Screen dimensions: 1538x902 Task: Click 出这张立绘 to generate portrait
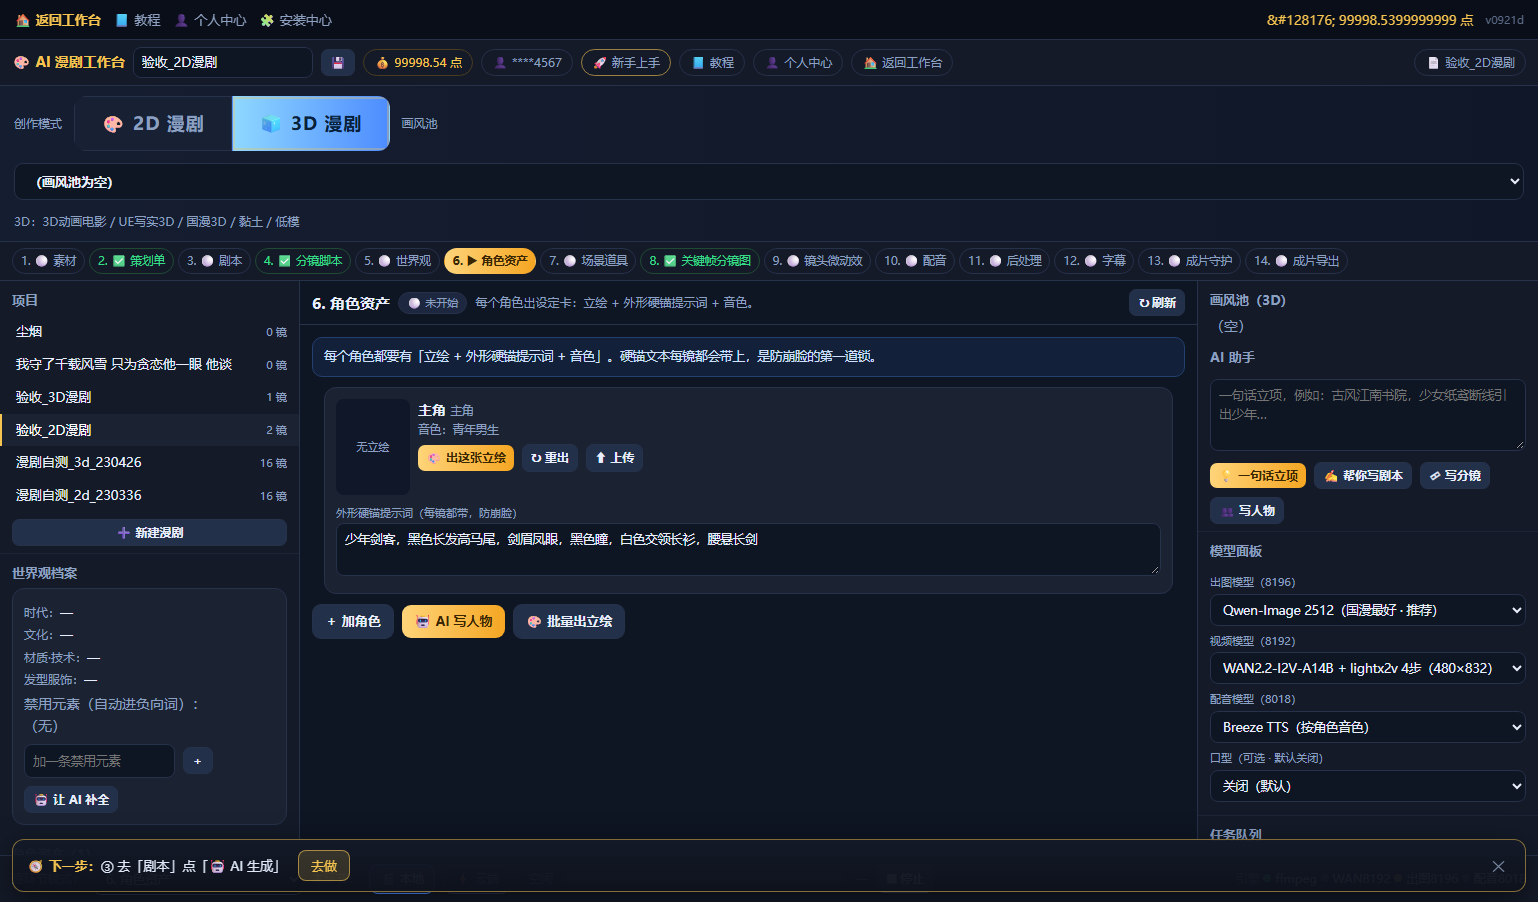point(466,458)
